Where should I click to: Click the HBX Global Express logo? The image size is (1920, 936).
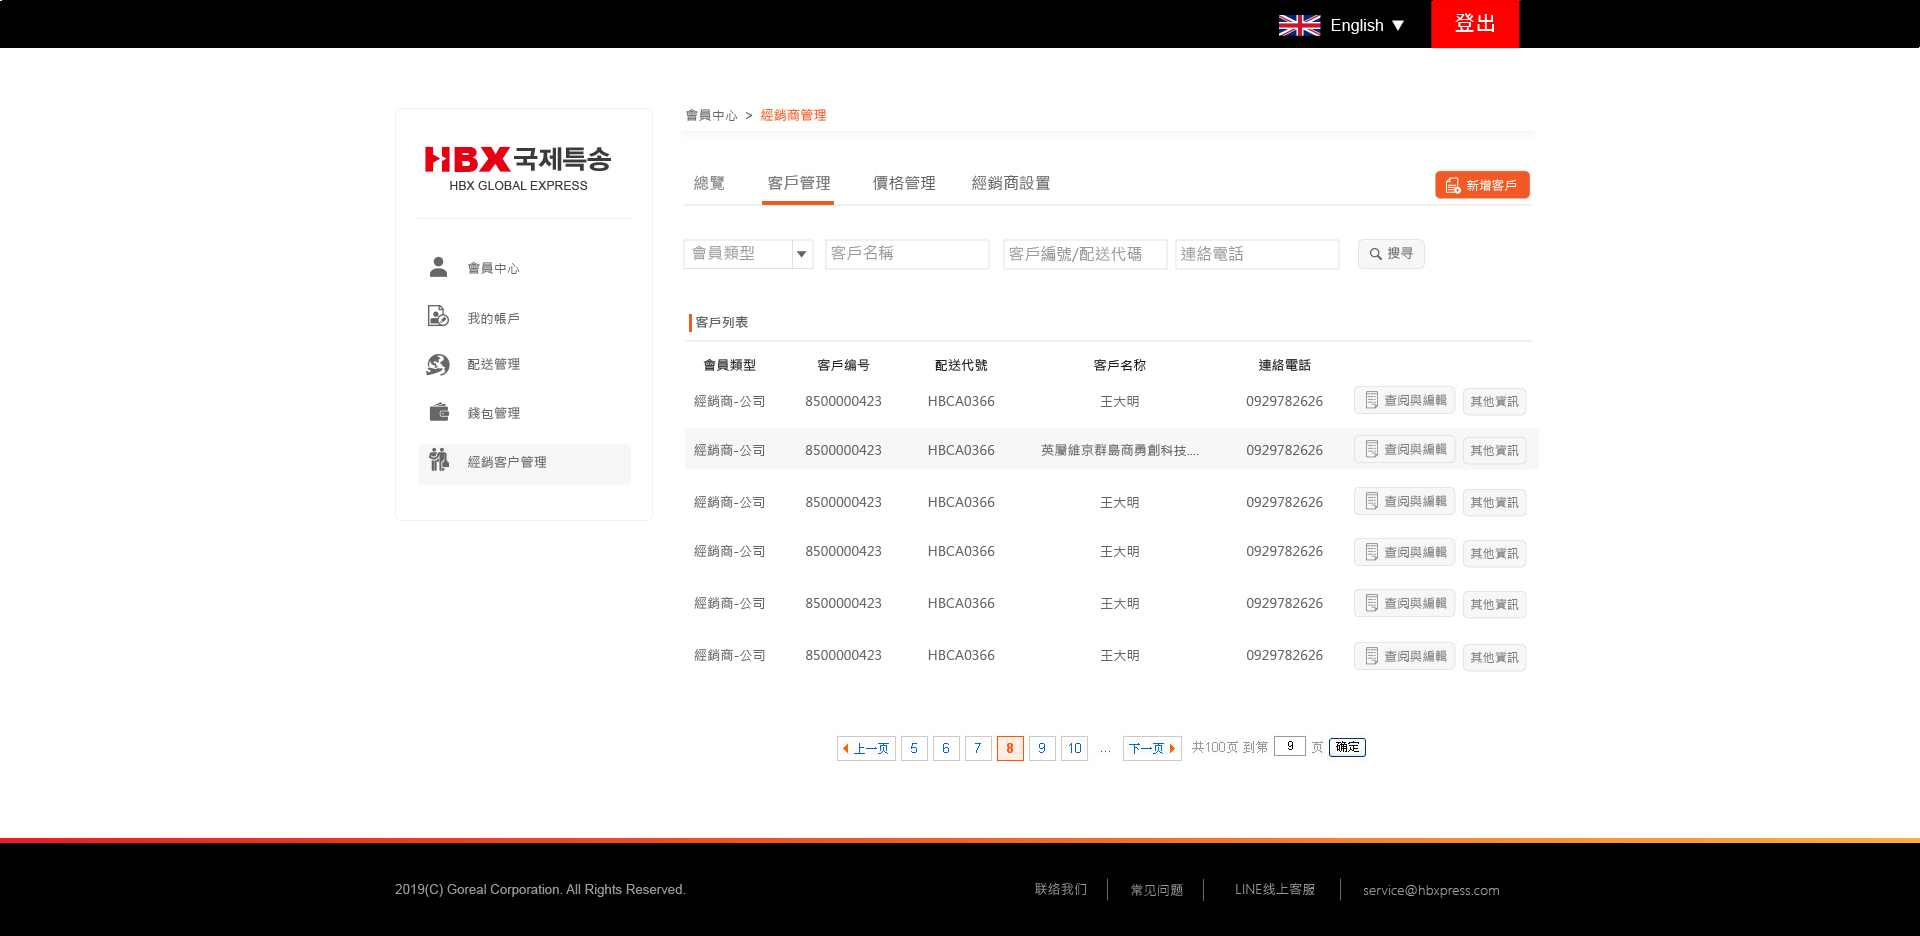[518, 168]
